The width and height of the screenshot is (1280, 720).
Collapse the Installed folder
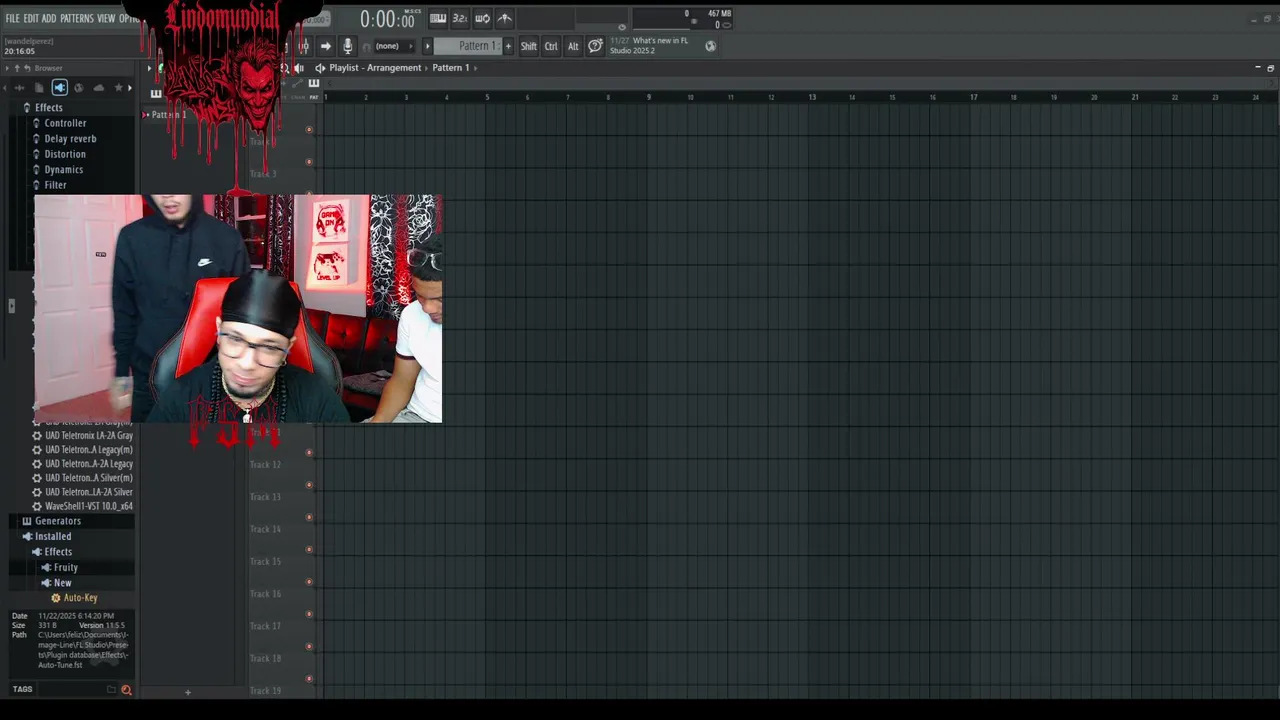tap(53, 537)
